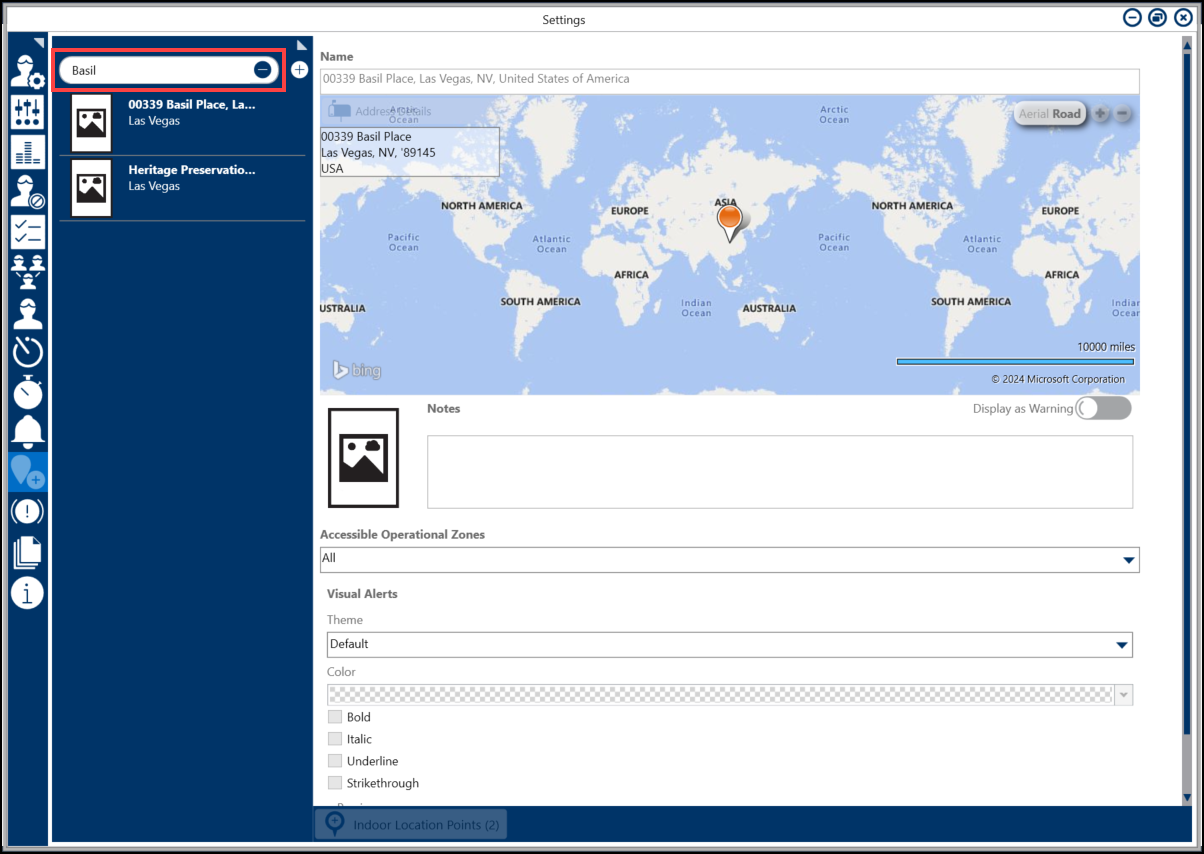The image size is (1204, 854).
Task: Enable the Bold checkbox
Action: pyautogui.click(x=335, y=717)
